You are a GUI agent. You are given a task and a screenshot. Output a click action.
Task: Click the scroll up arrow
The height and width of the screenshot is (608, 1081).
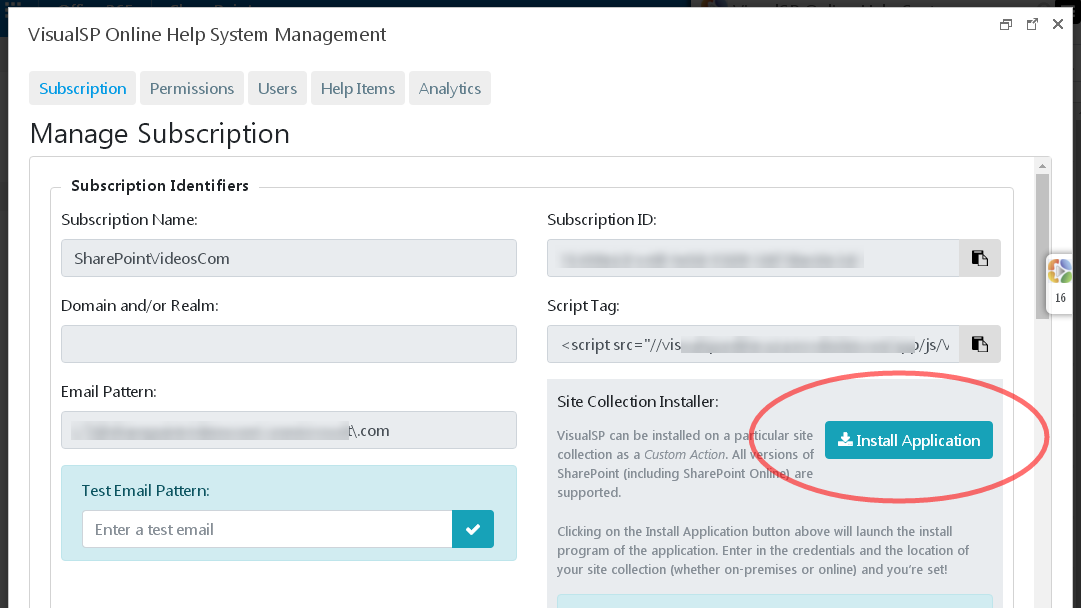coord(1042,166)
